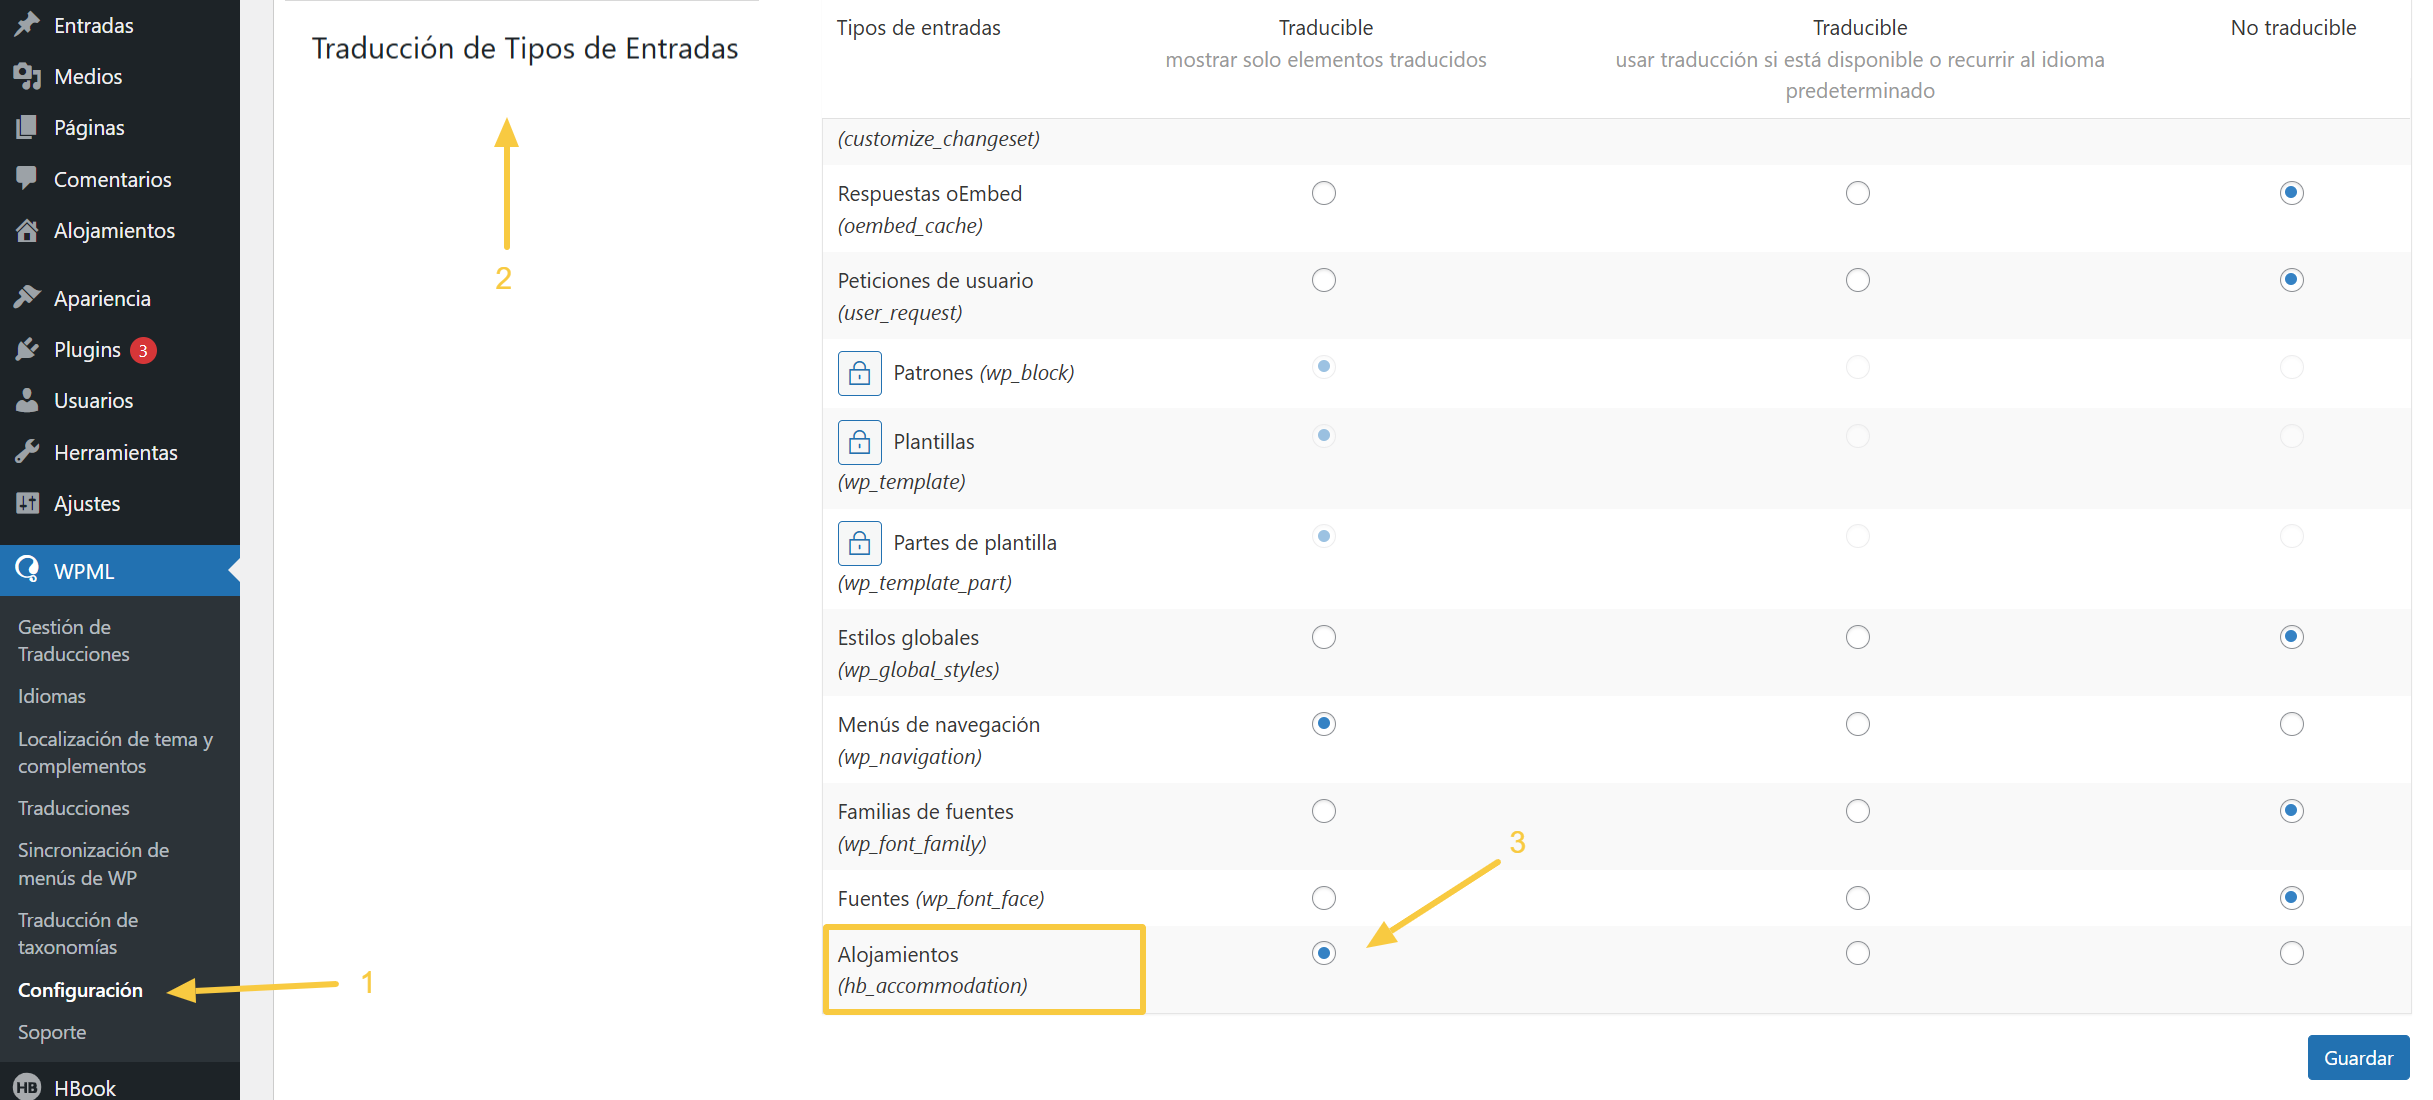Select translated-only option for Estilos globales

point(1323,637)
